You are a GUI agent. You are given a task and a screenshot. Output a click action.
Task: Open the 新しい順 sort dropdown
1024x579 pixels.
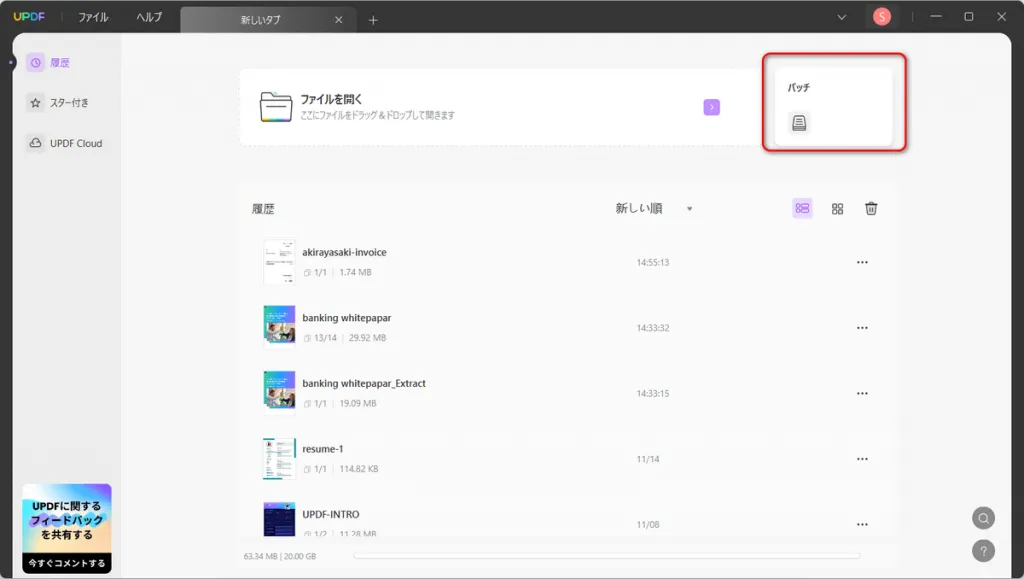click(654, 208)
